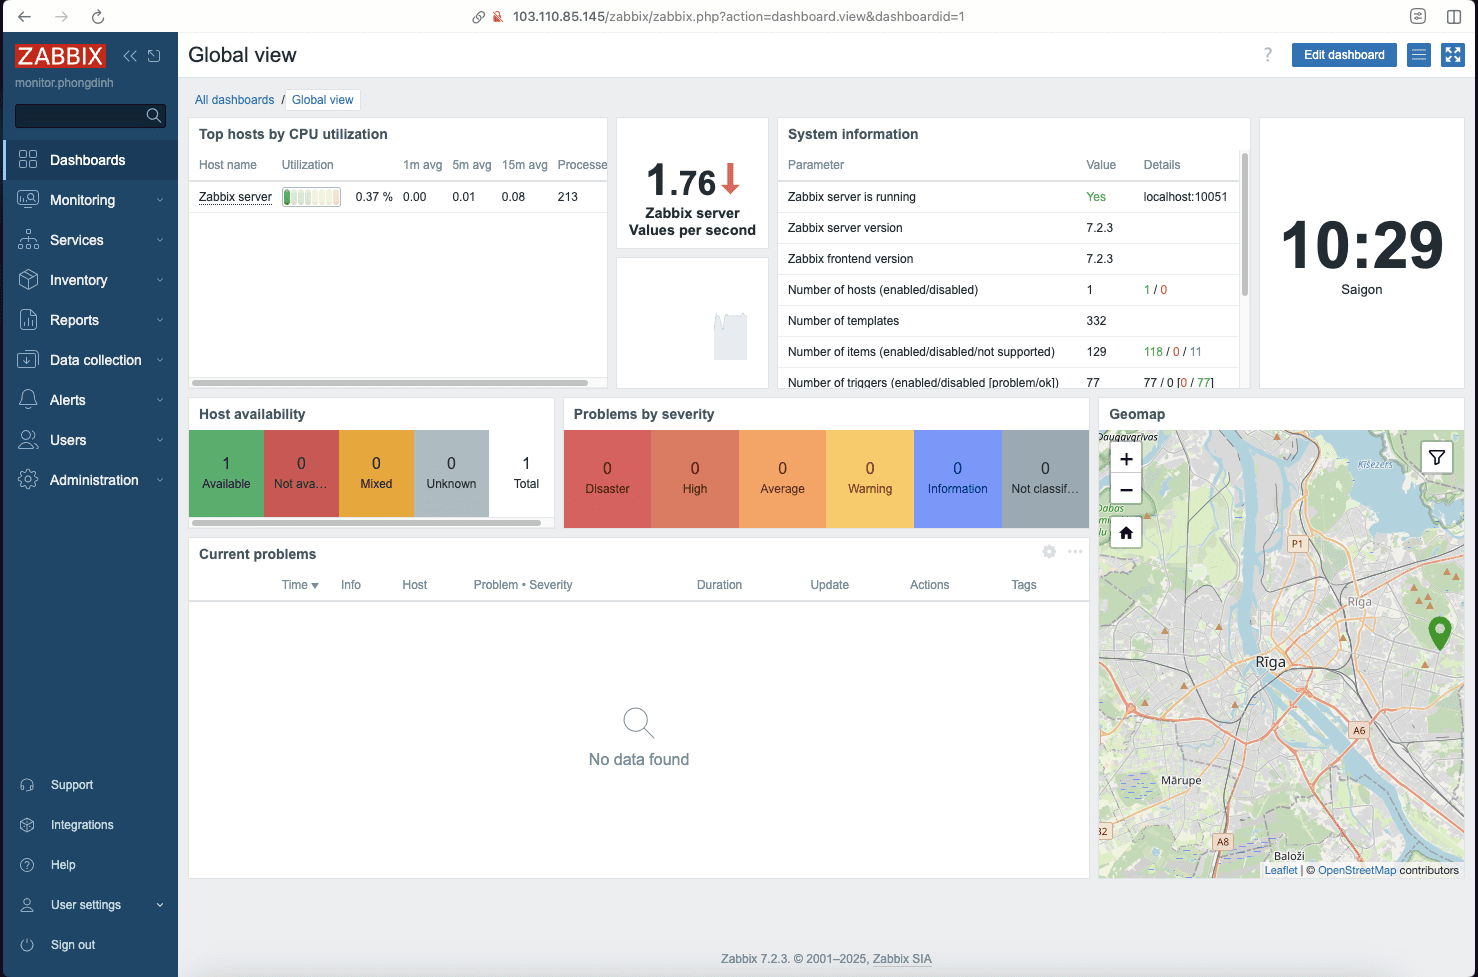
Task: Open the dashboard actions hamburger menu
Action: 1418,55
